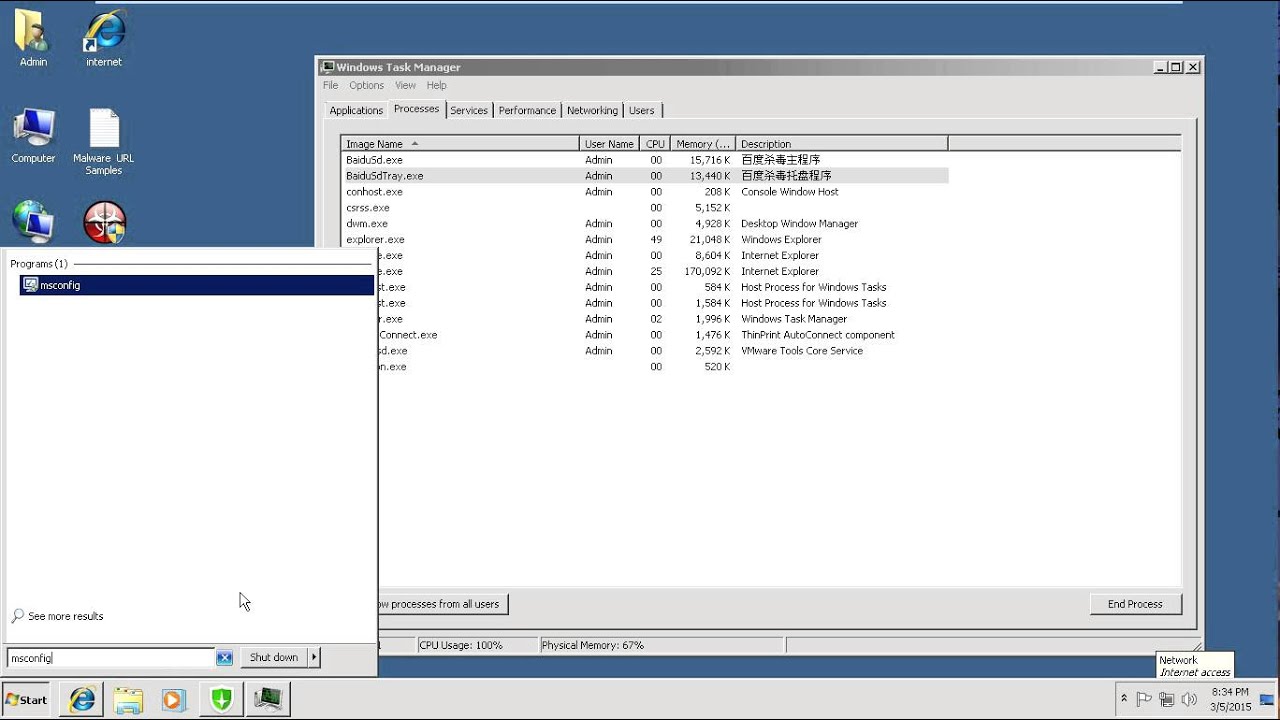Open the File menu in Task Manager
Viewport: 1280px width, 720px height.
pos(330,85)
